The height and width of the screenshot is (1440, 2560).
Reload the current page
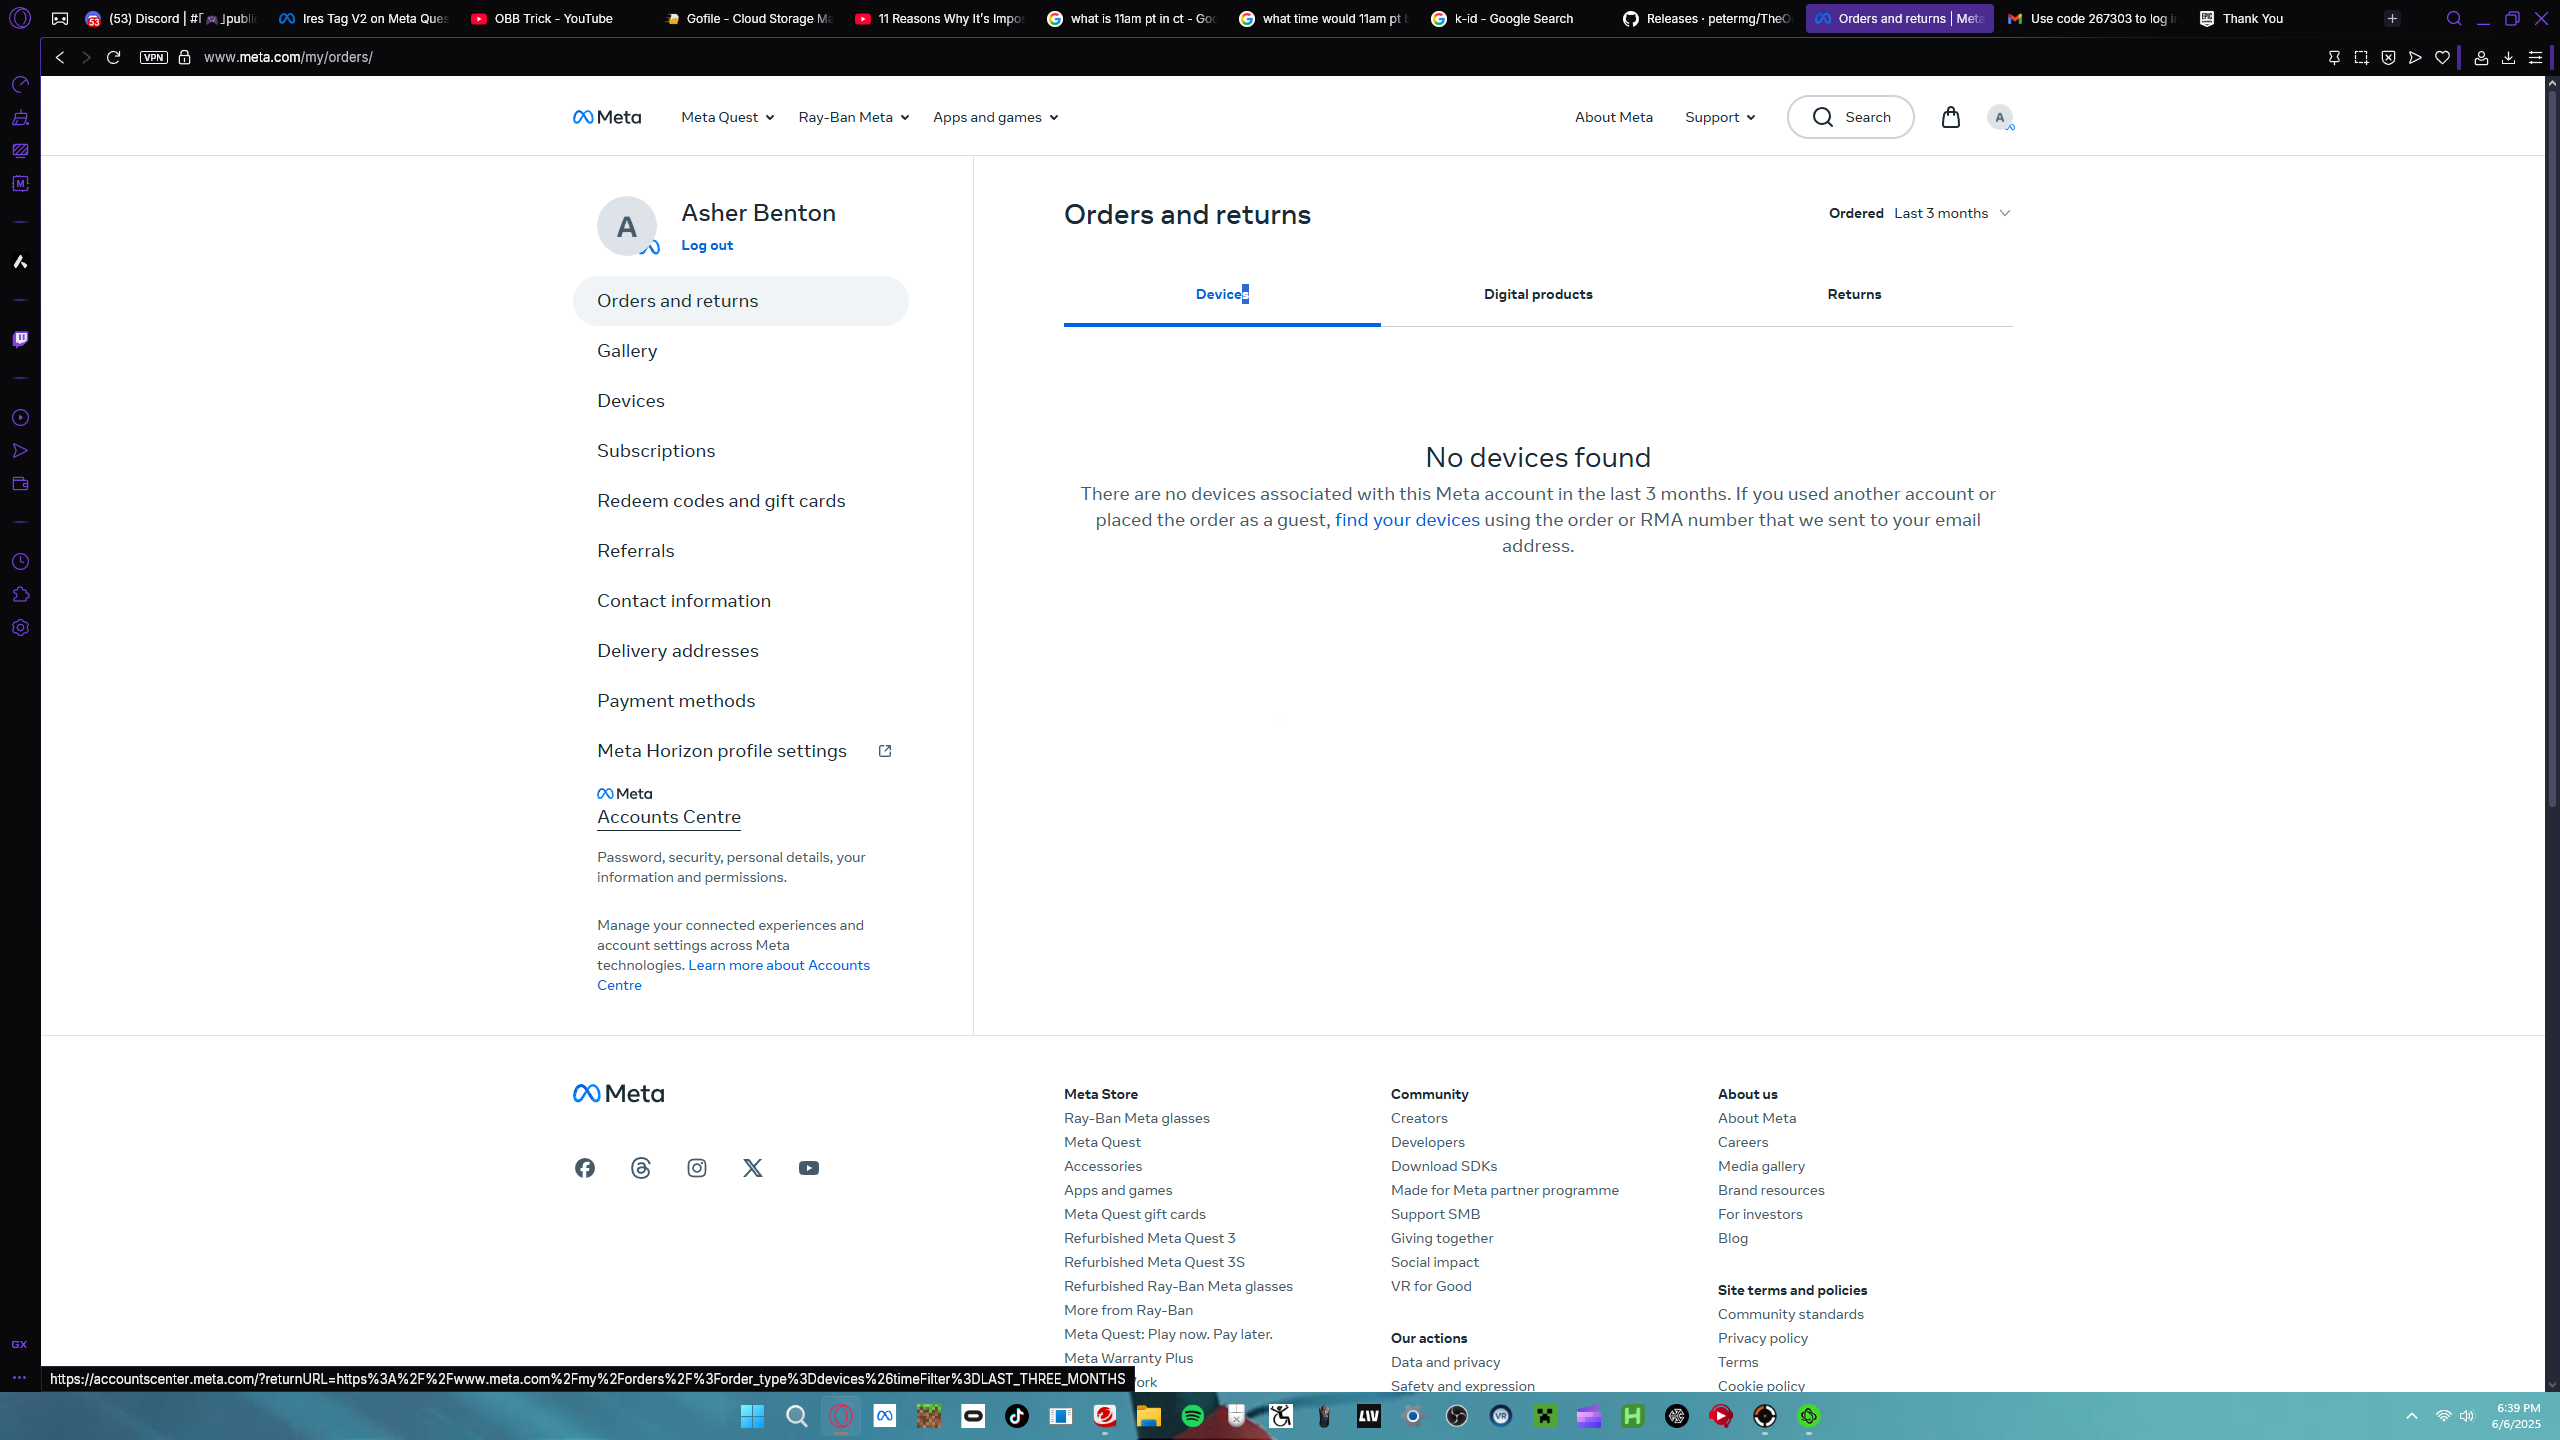tap(113, 57)
